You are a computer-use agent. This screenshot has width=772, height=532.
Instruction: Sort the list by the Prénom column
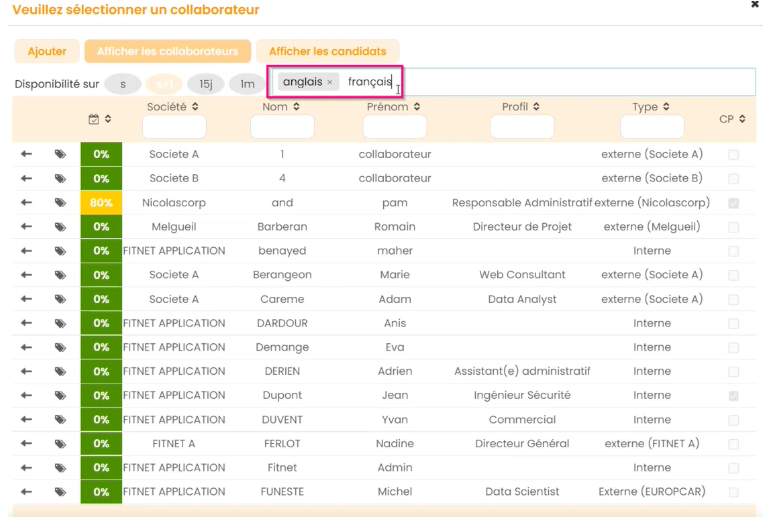pos(394,107)
